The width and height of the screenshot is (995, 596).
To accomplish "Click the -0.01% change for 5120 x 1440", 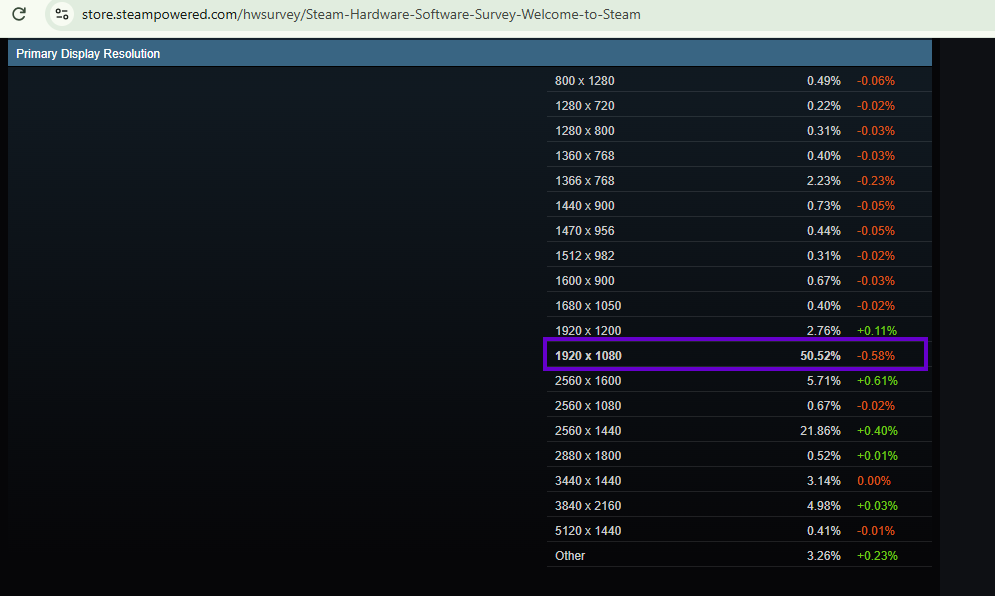I will click(x=876, y=531).
